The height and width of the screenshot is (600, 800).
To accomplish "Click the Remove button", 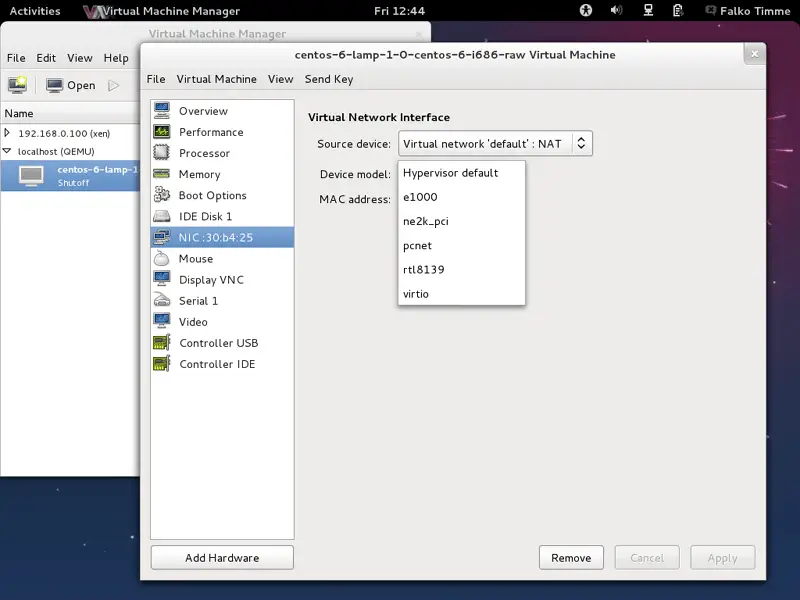I will coord(571,558).
